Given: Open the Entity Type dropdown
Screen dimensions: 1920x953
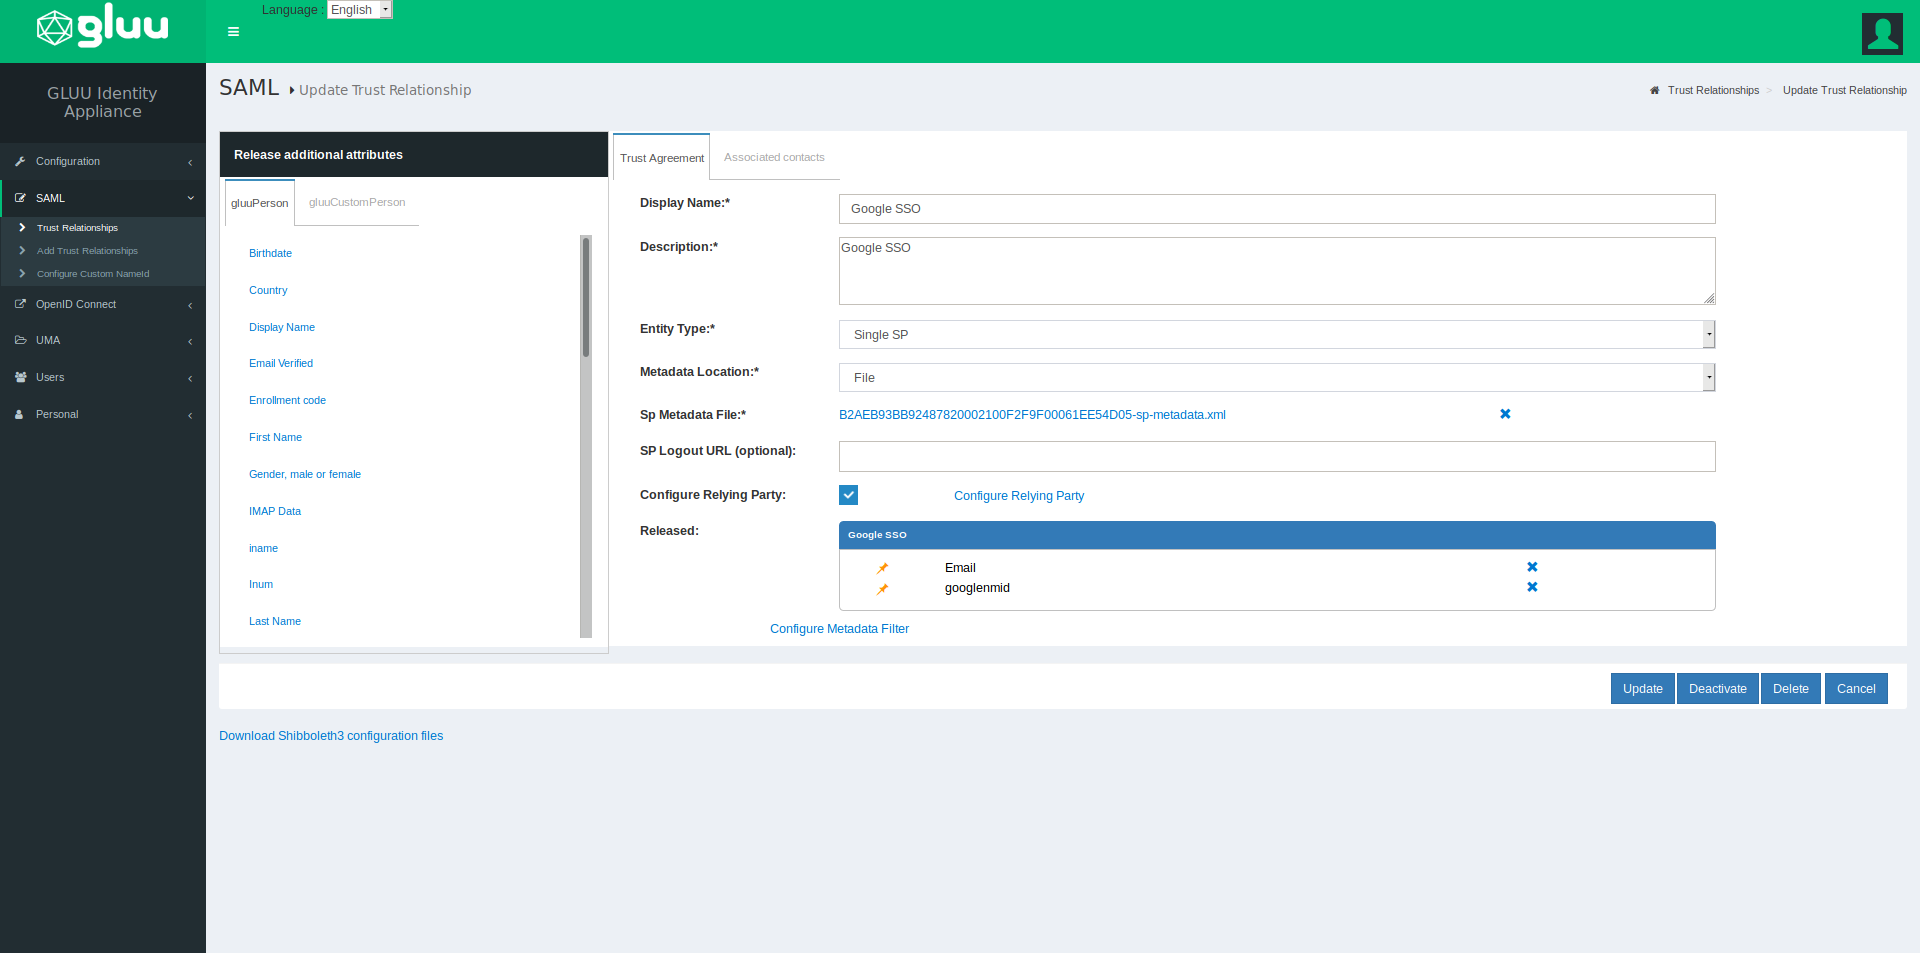Looking at the screenshot, I should click(x=1277, y=334).
